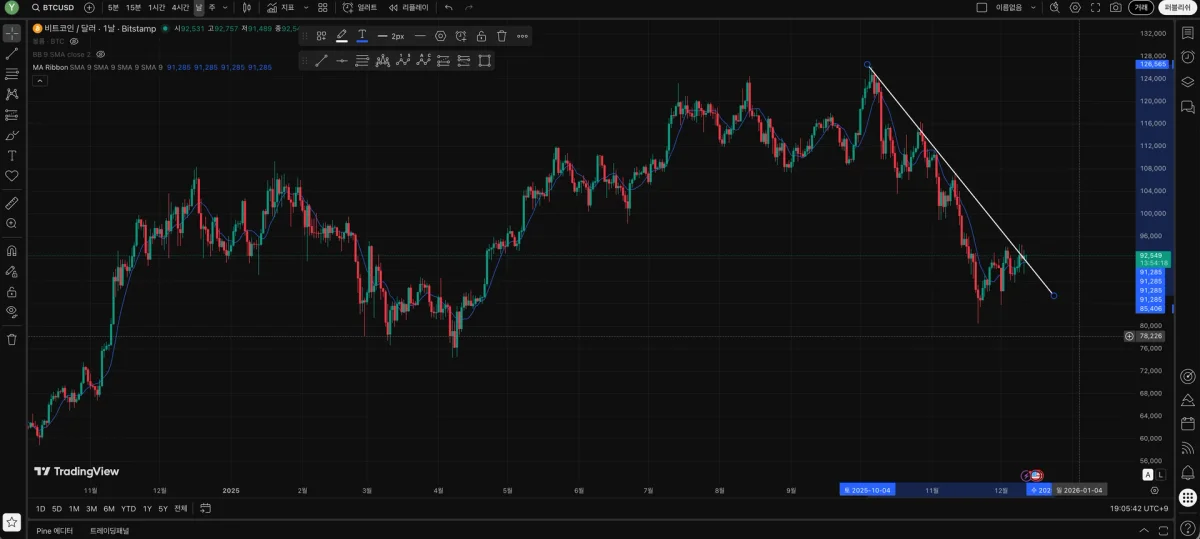
Task: Collapse the indicator legend chevron
Action: click(x=39, y=81)
